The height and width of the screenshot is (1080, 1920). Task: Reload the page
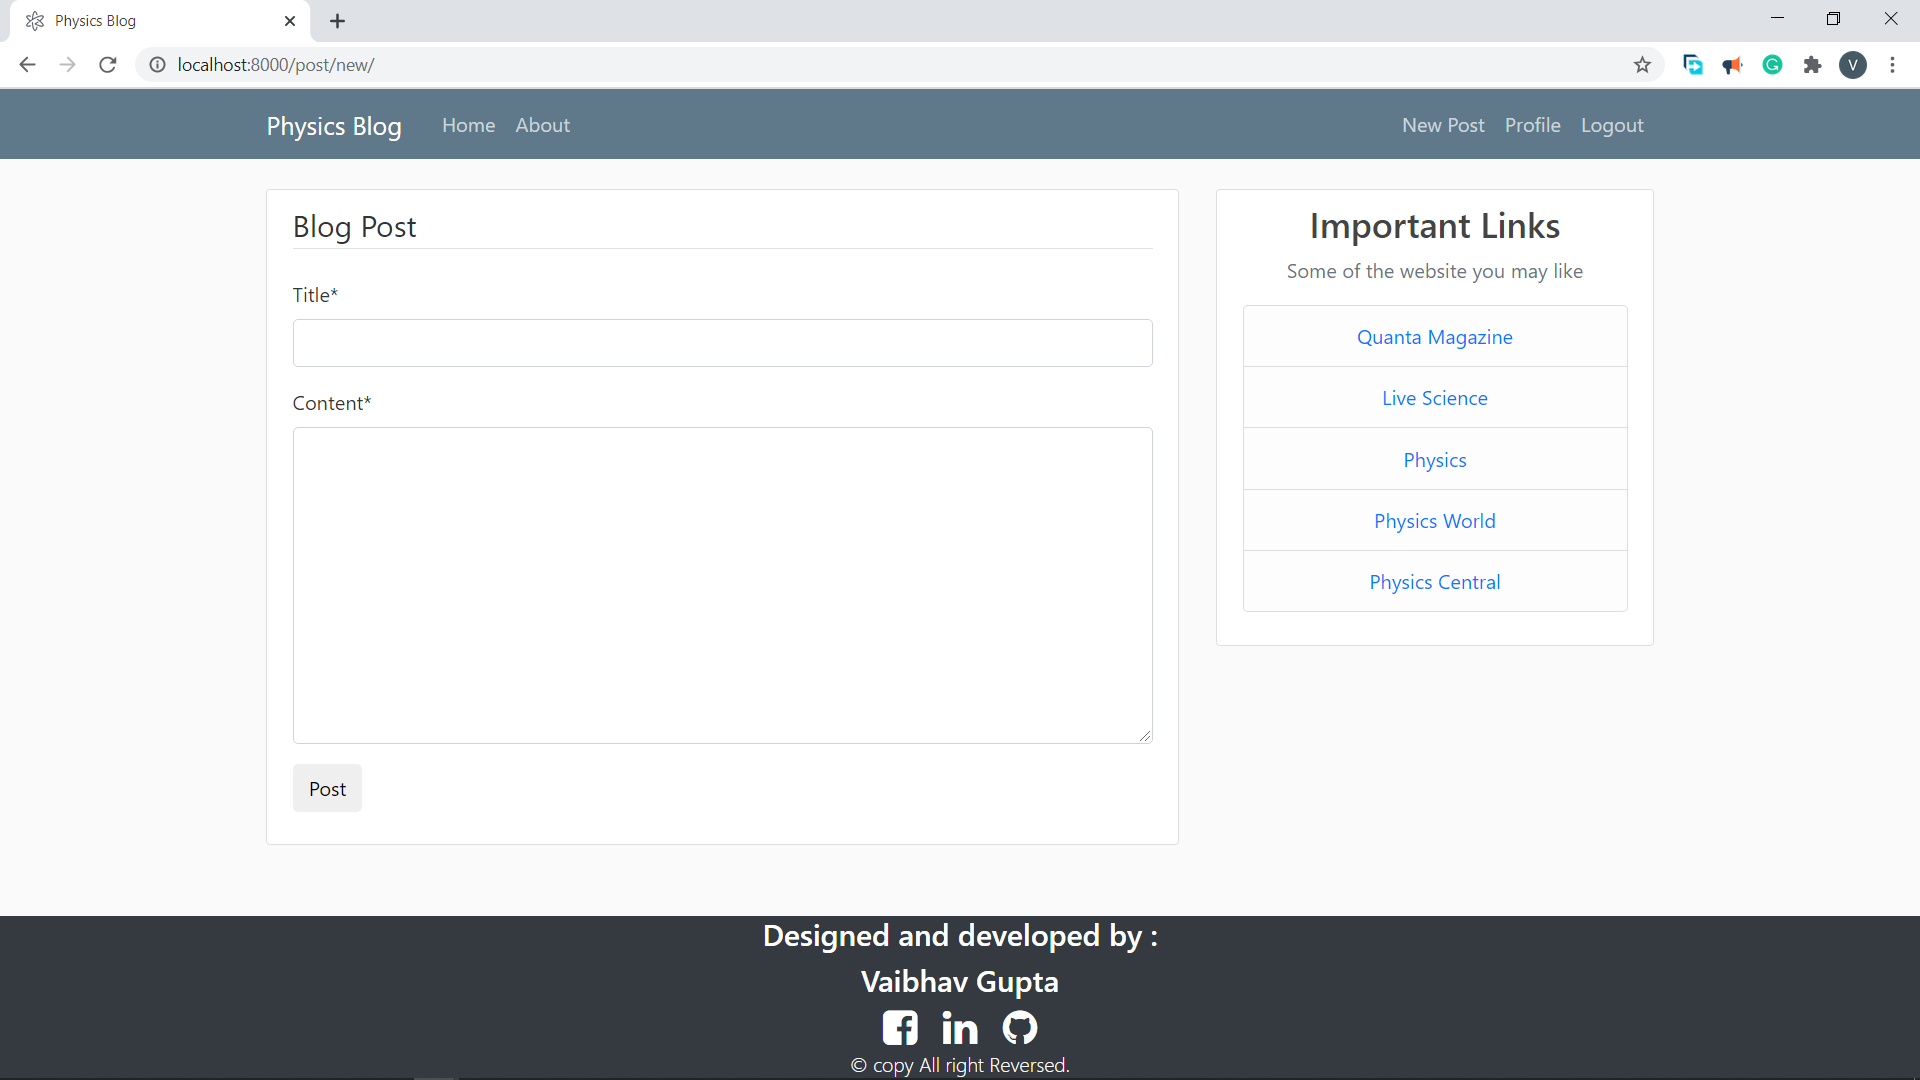(x=108, y=65)
